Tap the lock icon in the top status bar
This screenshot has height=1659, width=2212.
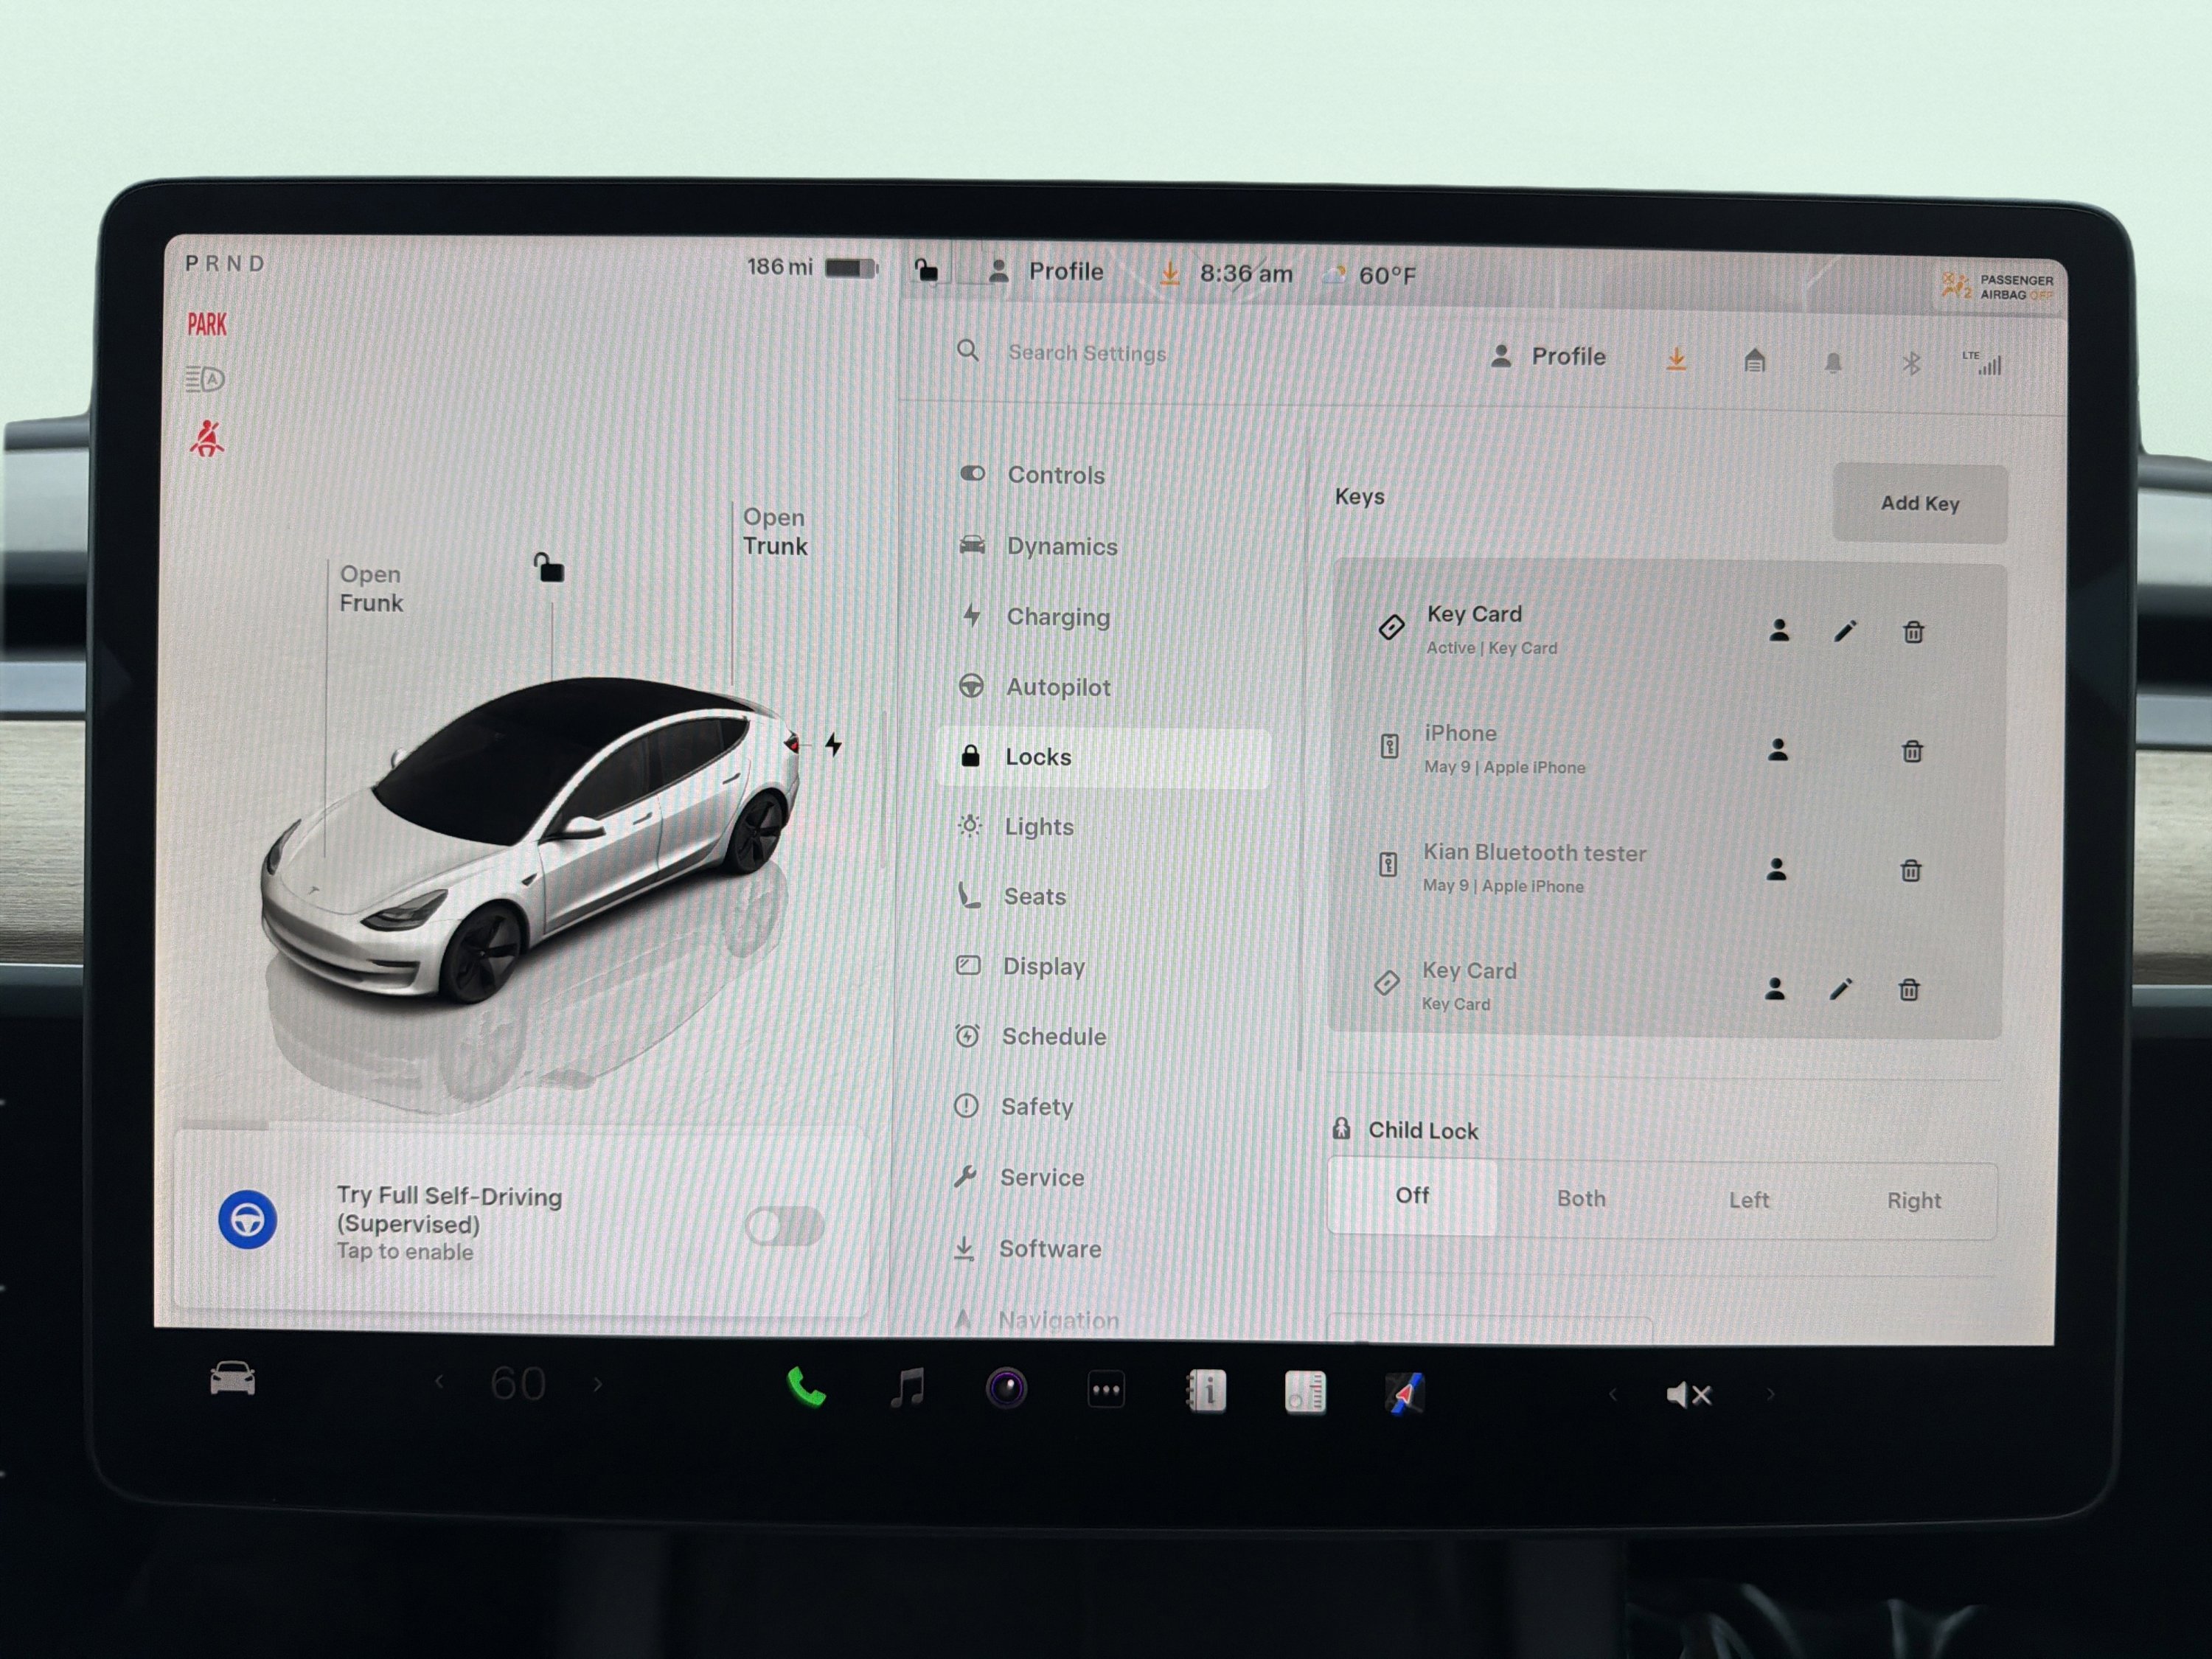[x=926, y=270]
